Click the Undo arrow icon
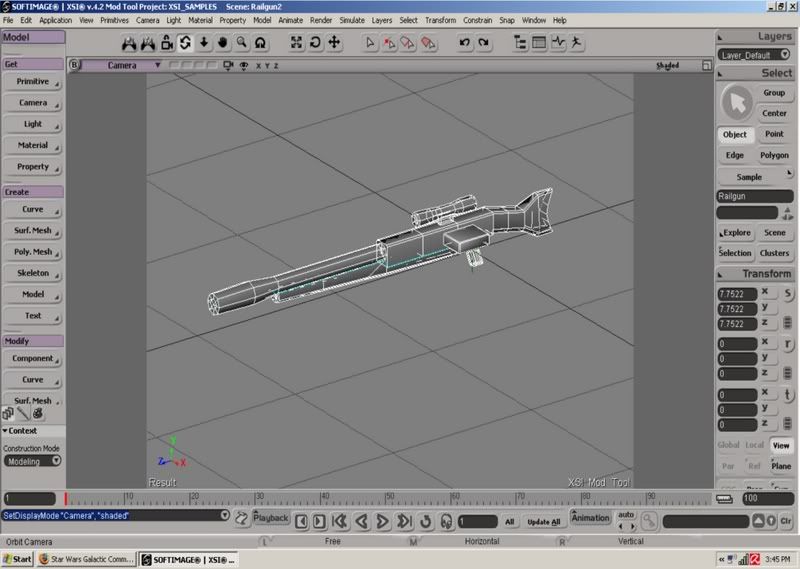The height and width of the screenshot is (569, 800). (x=464, y=42)
